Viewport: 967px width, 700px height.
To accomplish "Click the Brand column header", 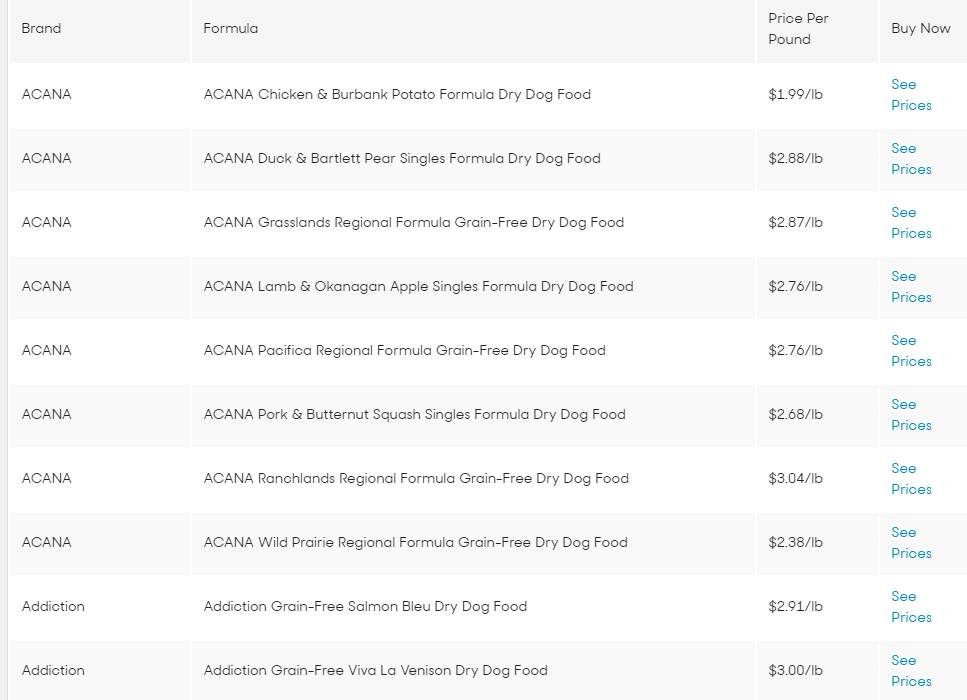I will tap(41, 29).
